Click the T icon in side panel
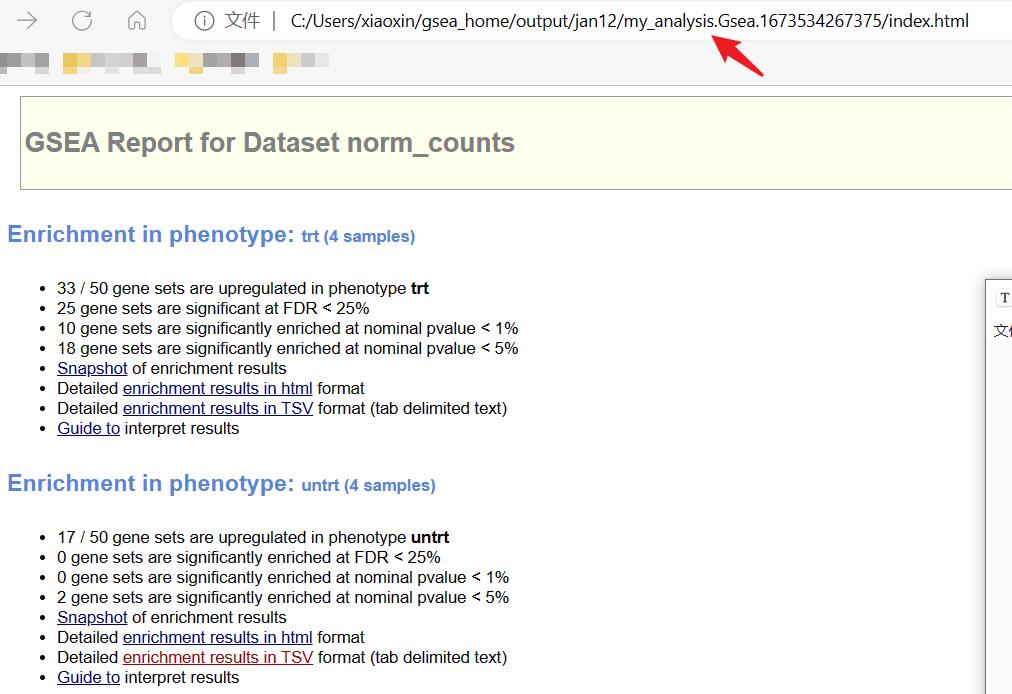Viewport: 1012px width, 694px height. [1004, 298]
